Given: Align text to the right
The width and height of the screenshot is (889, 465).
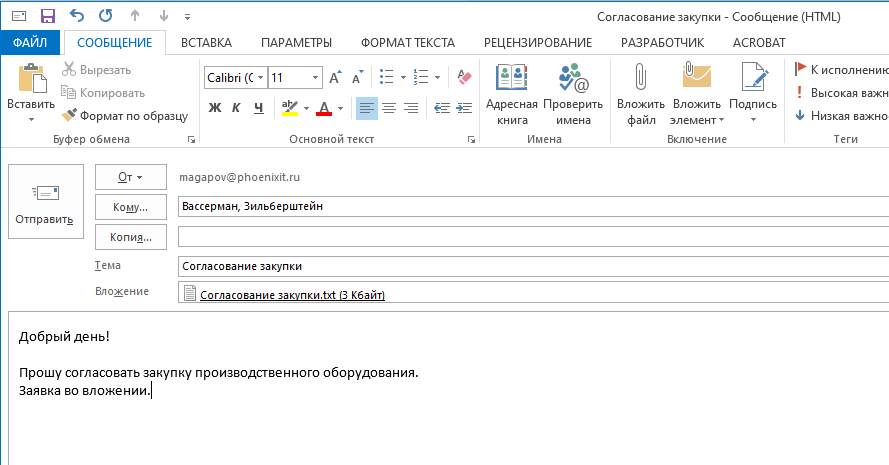Looking at the screenshot, I should [410, 108].
